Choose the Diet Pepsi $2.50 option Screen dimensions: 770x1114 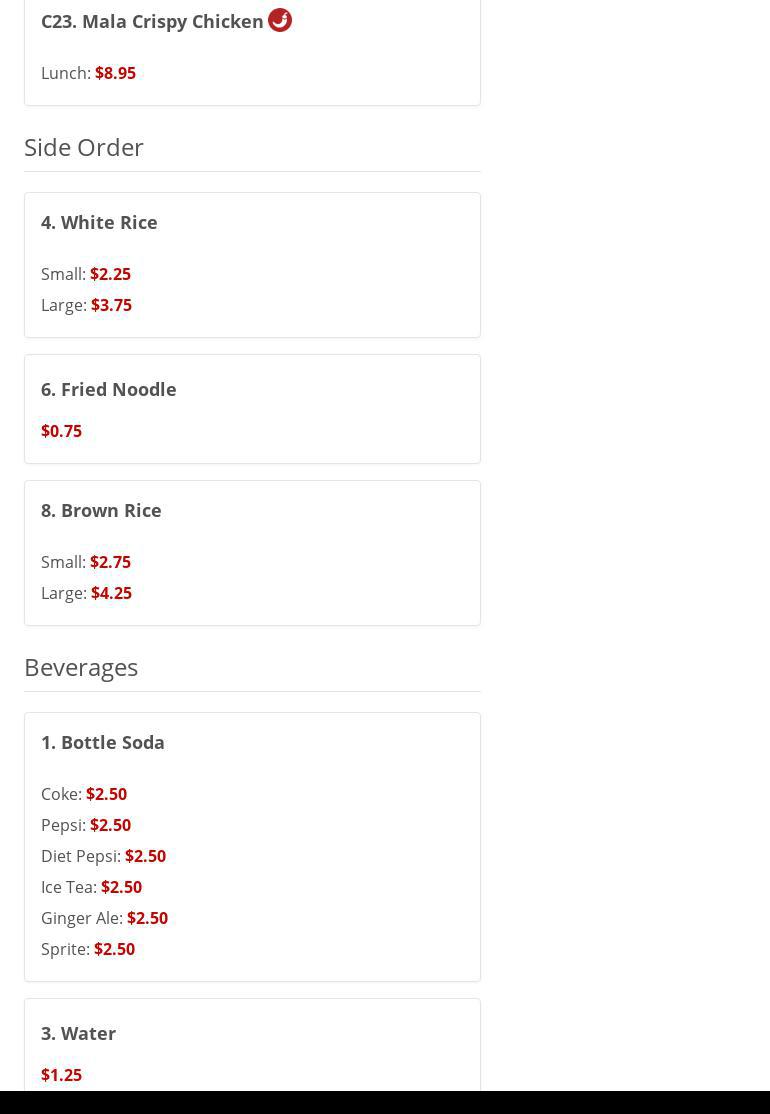click(145, 856)
